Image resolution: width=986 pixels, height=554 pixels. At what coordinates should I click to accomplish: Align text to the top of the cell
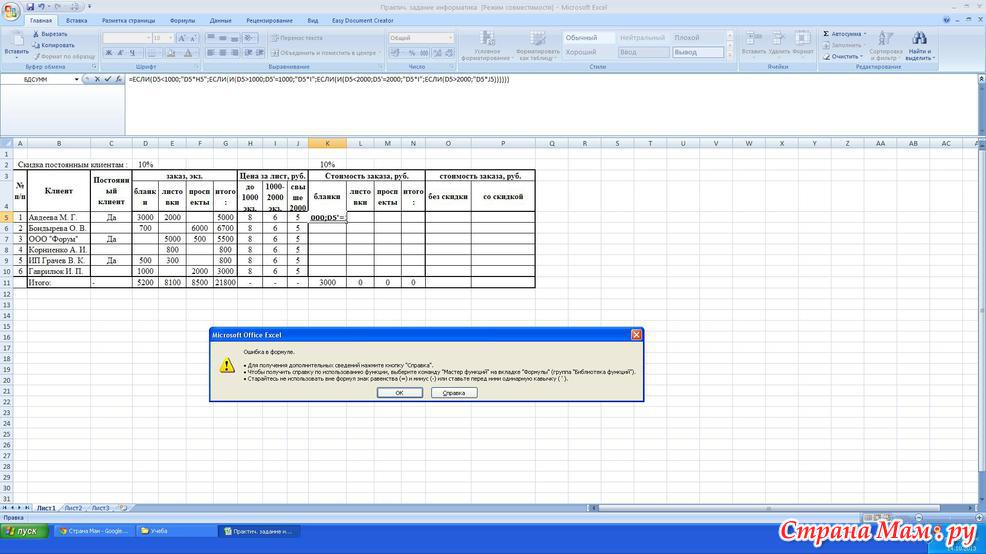coord(211,38)
